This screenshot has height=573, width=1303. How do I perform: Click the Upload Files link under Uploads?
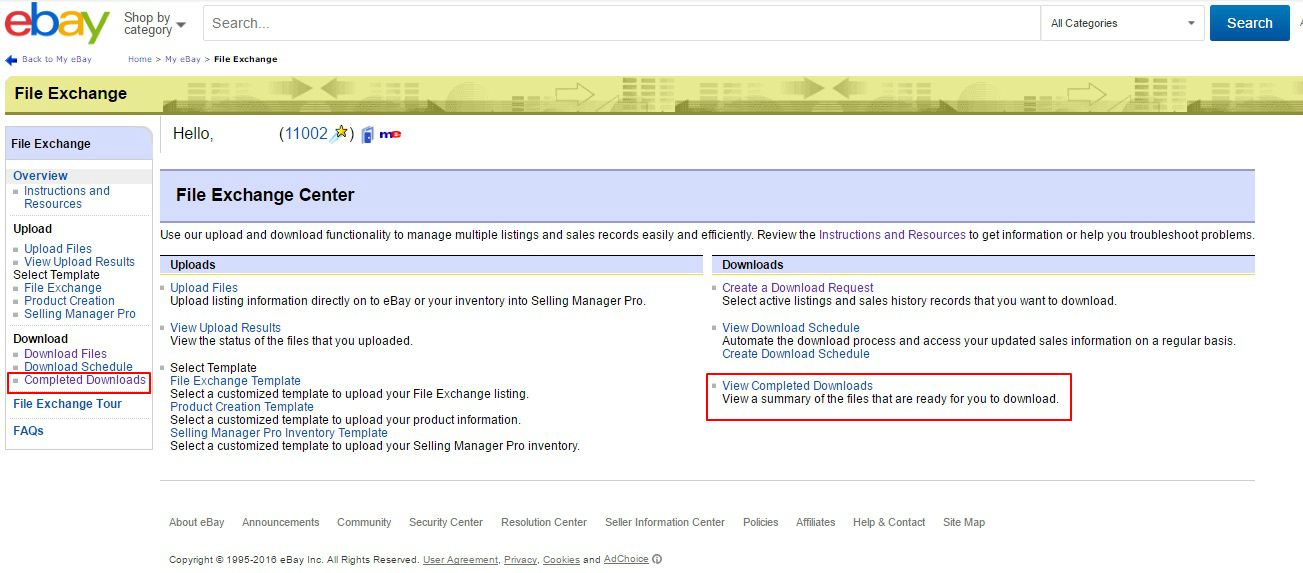coord(204,288)
